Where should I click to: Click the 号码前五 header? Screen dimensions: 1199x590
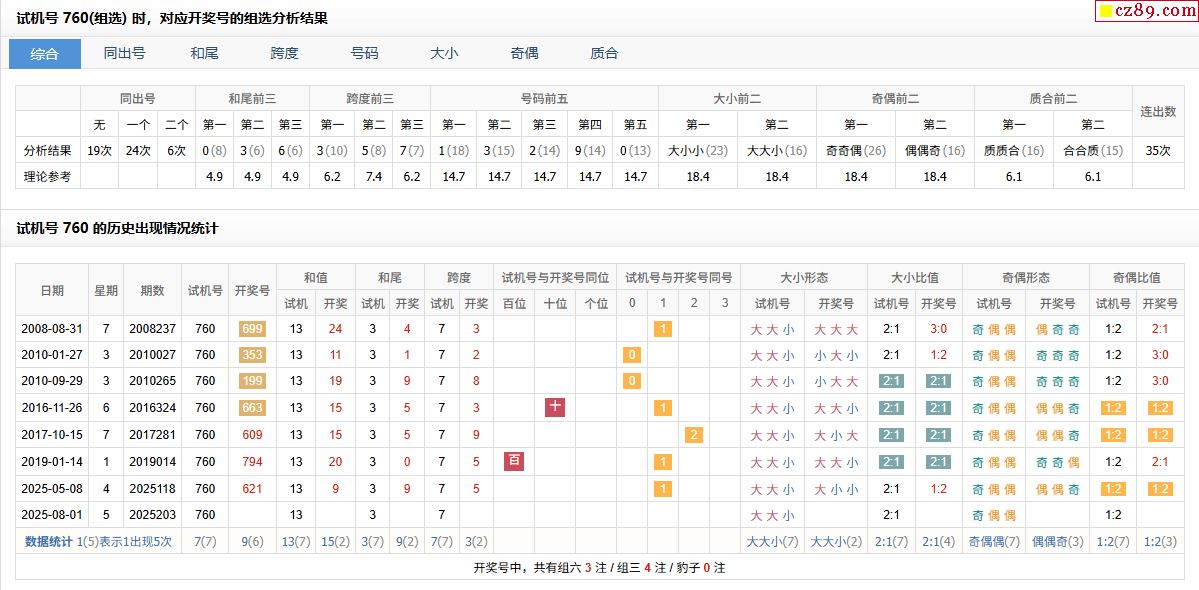pyautogui.click(x=544, y=99)
